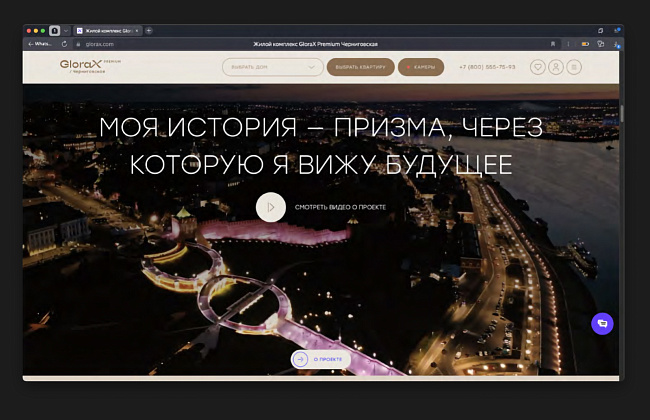Click the page's vertical scrollbar
The image size is (650, 420).
point(621,113)
